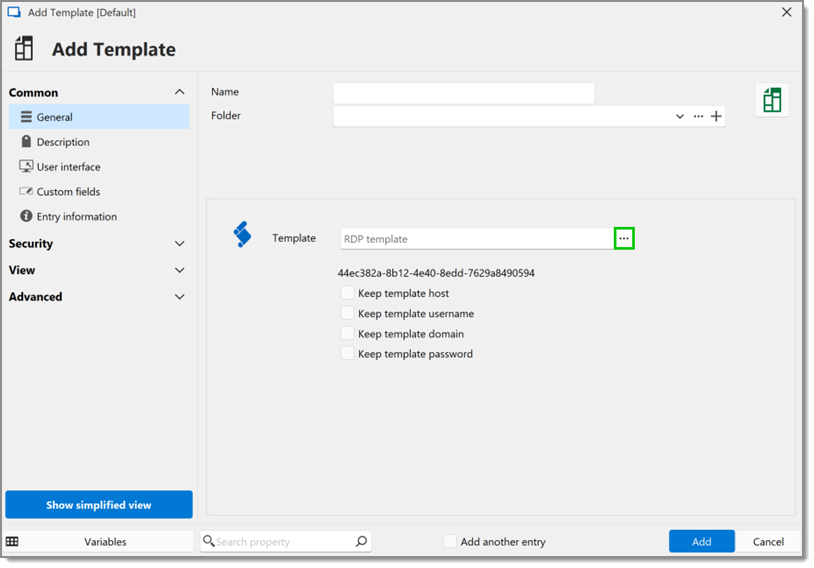The image size is (814, 568).
Task: Expand the Advanced section chevron
Action: click(x=180, y=297)
